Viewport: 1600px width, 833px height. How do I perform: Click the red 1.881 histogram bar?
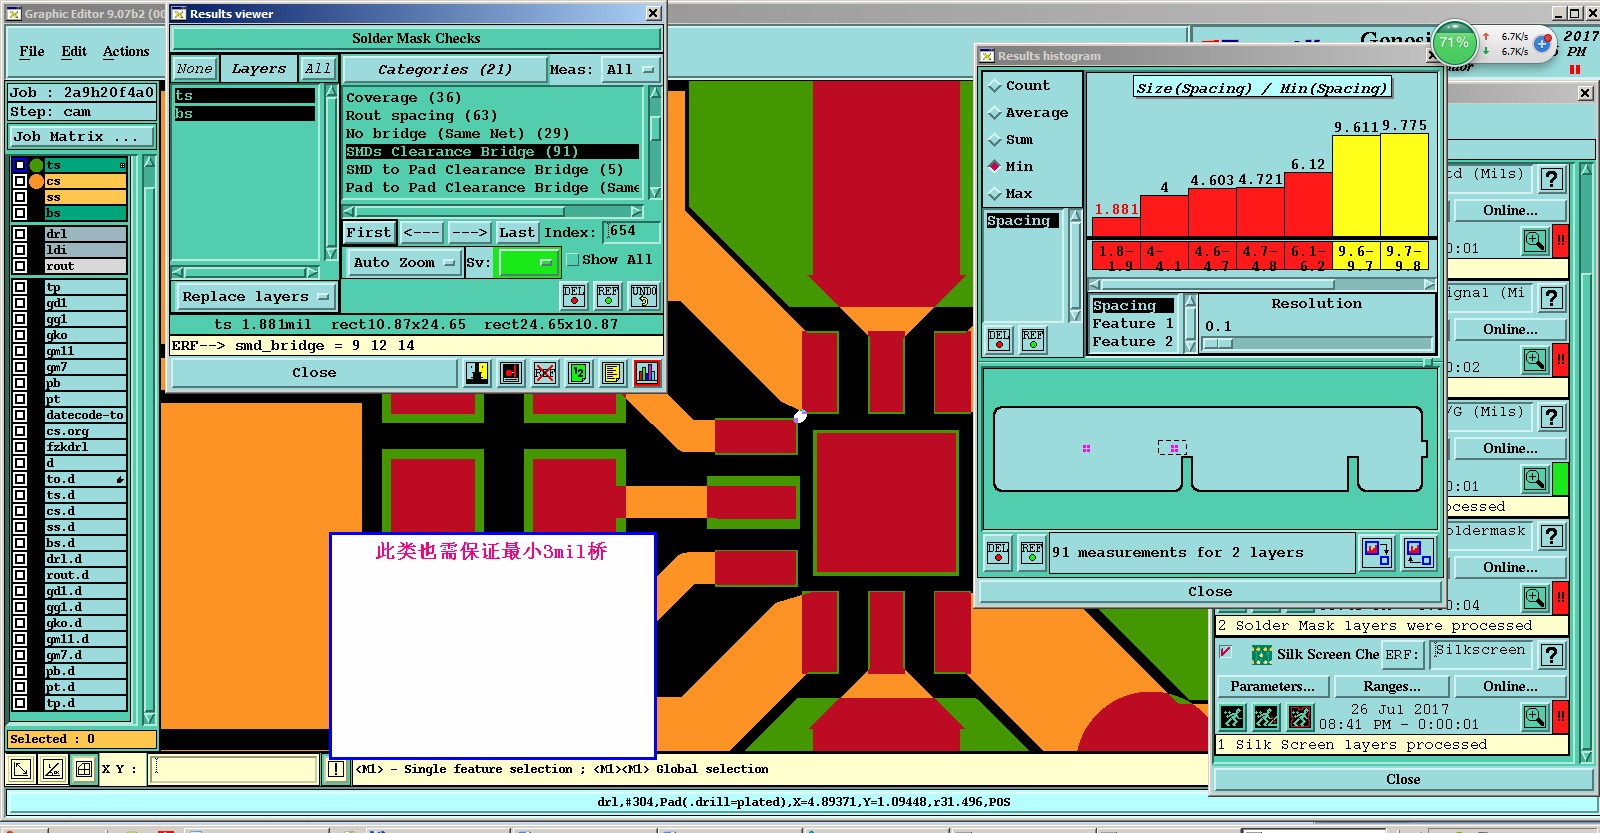(1116, 227)
